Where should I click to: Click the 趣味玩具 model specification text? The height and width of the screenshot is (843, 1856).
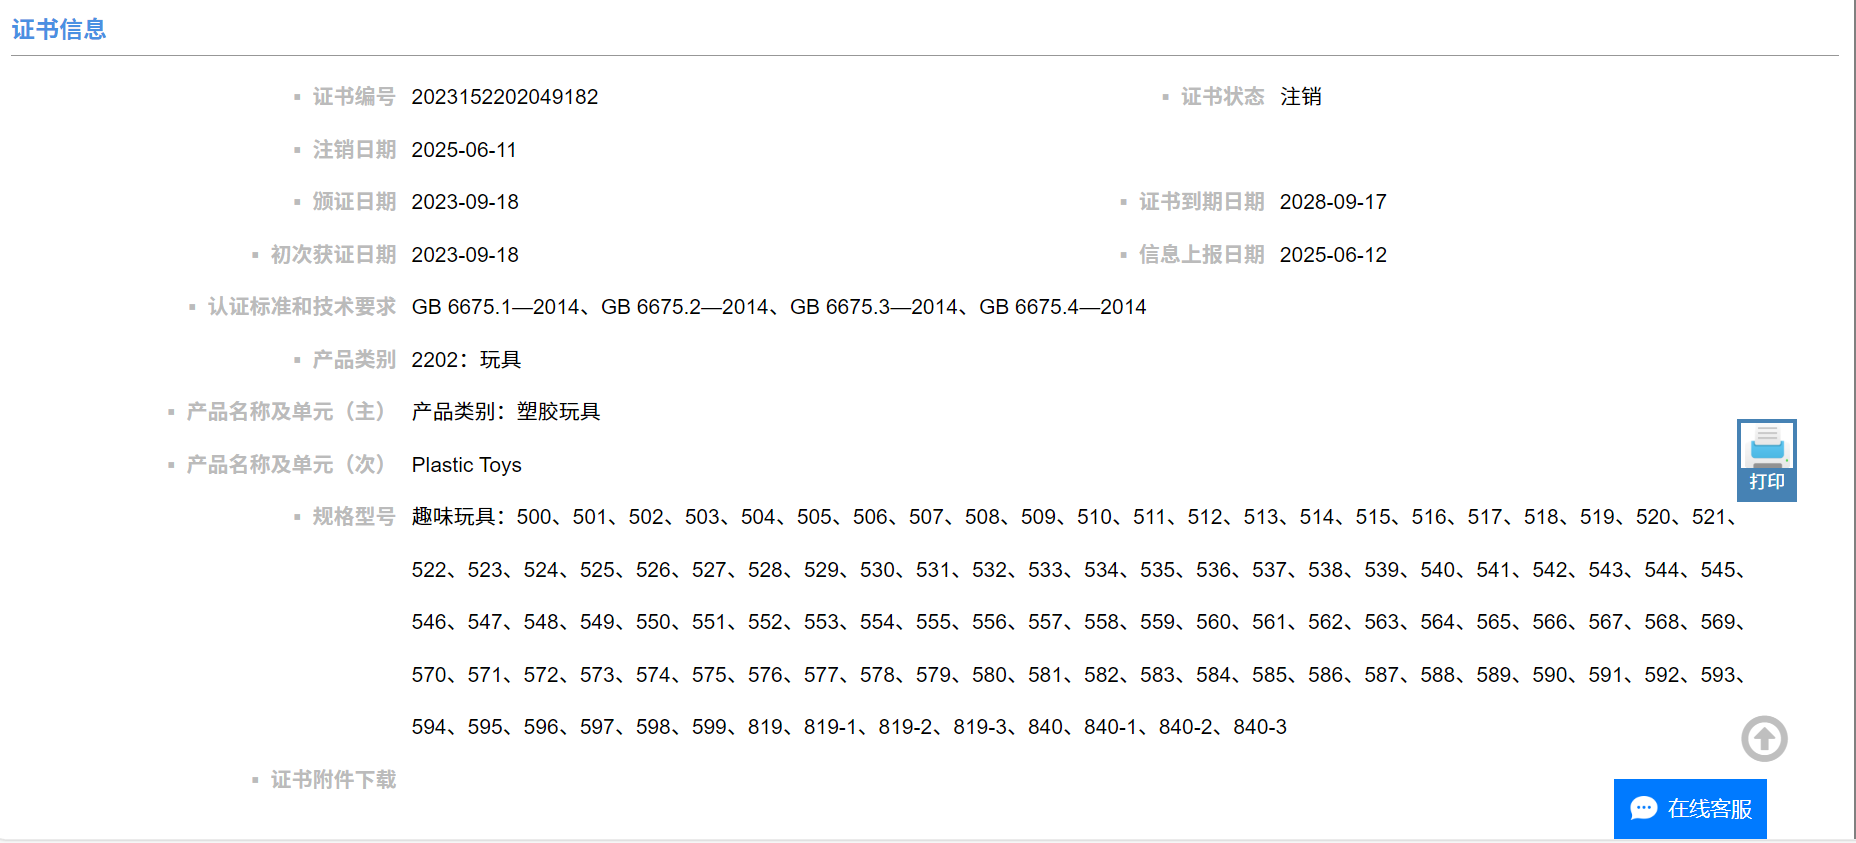tap(453, 517)
